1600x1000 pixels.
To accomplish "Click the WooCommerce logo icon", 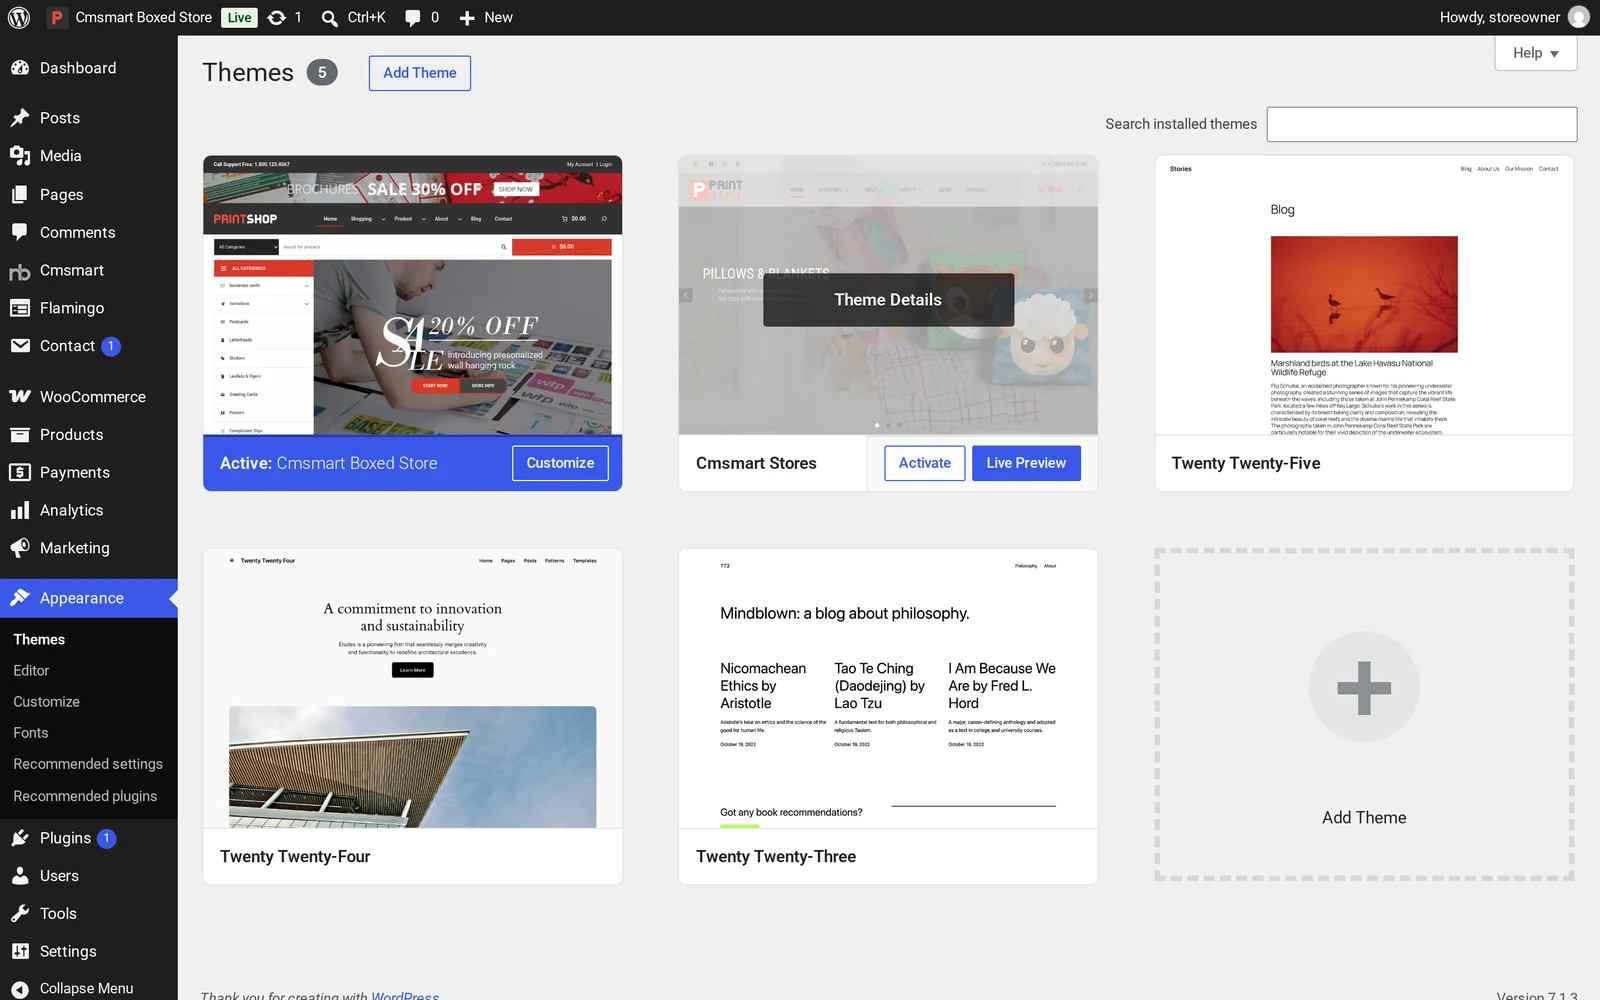I will click(x=20, y=397).
